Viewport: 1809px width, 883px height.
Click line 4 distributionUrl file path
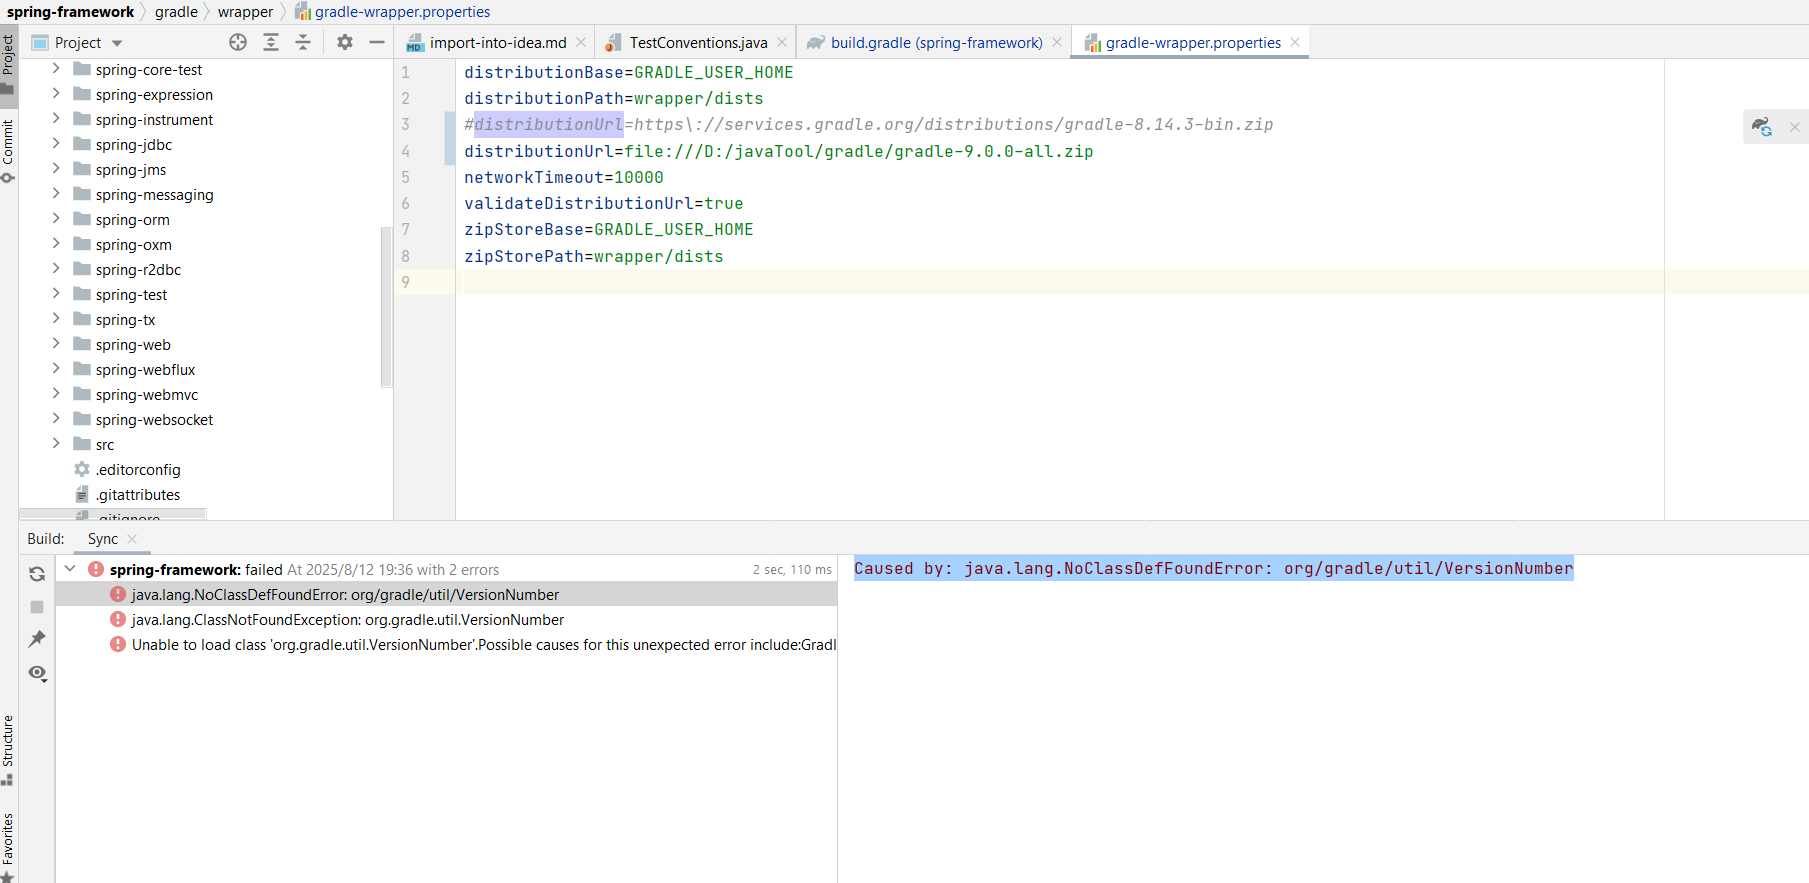[859, 151]
